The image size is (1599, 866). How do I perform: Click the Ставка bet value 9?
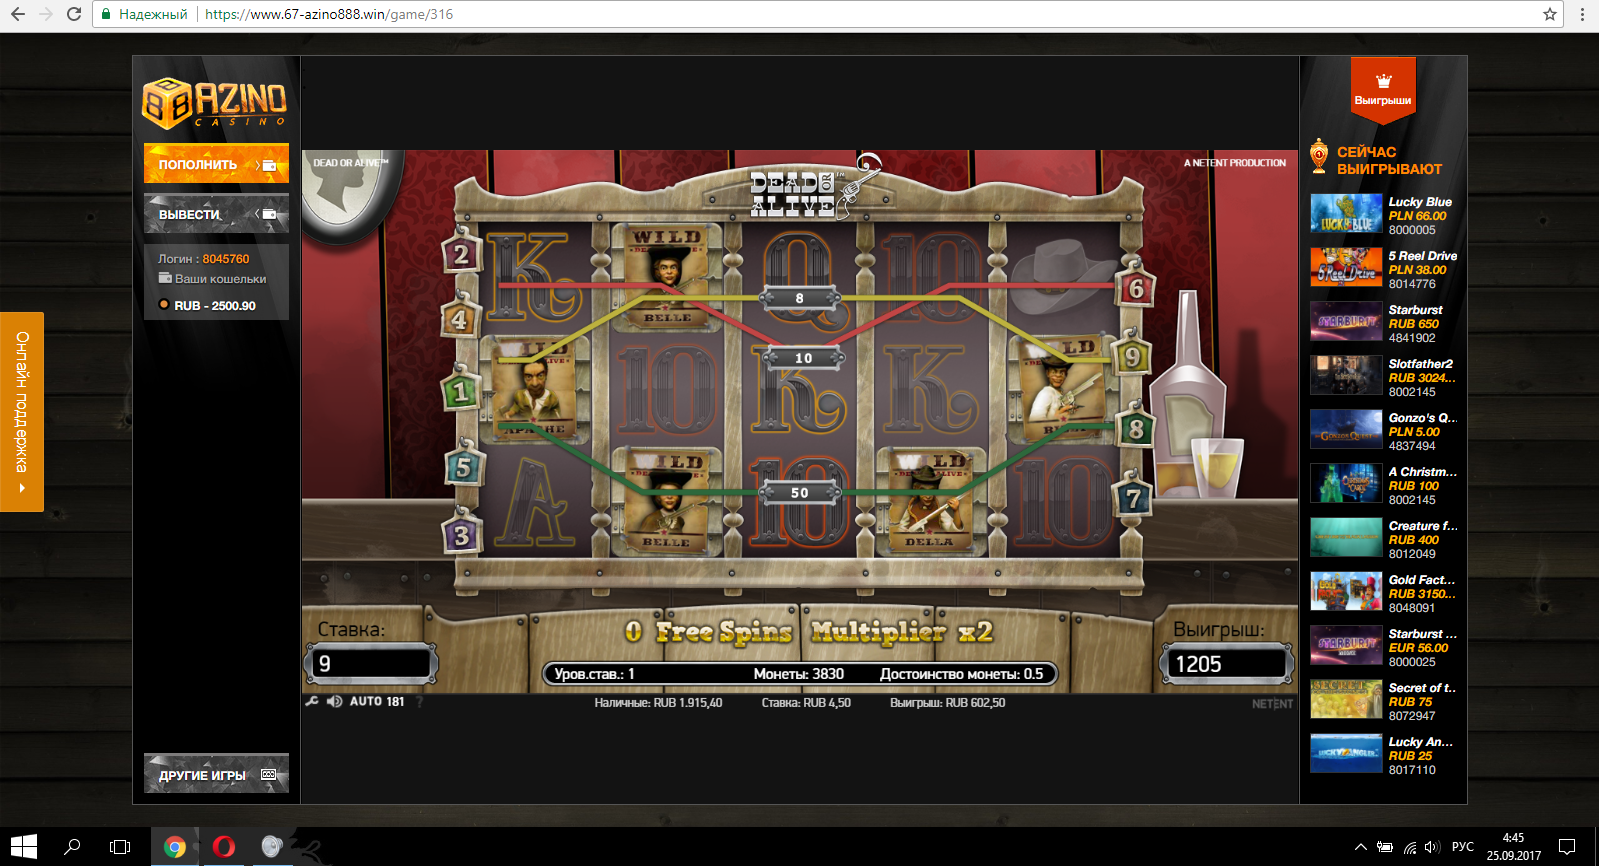pos(370,664)
